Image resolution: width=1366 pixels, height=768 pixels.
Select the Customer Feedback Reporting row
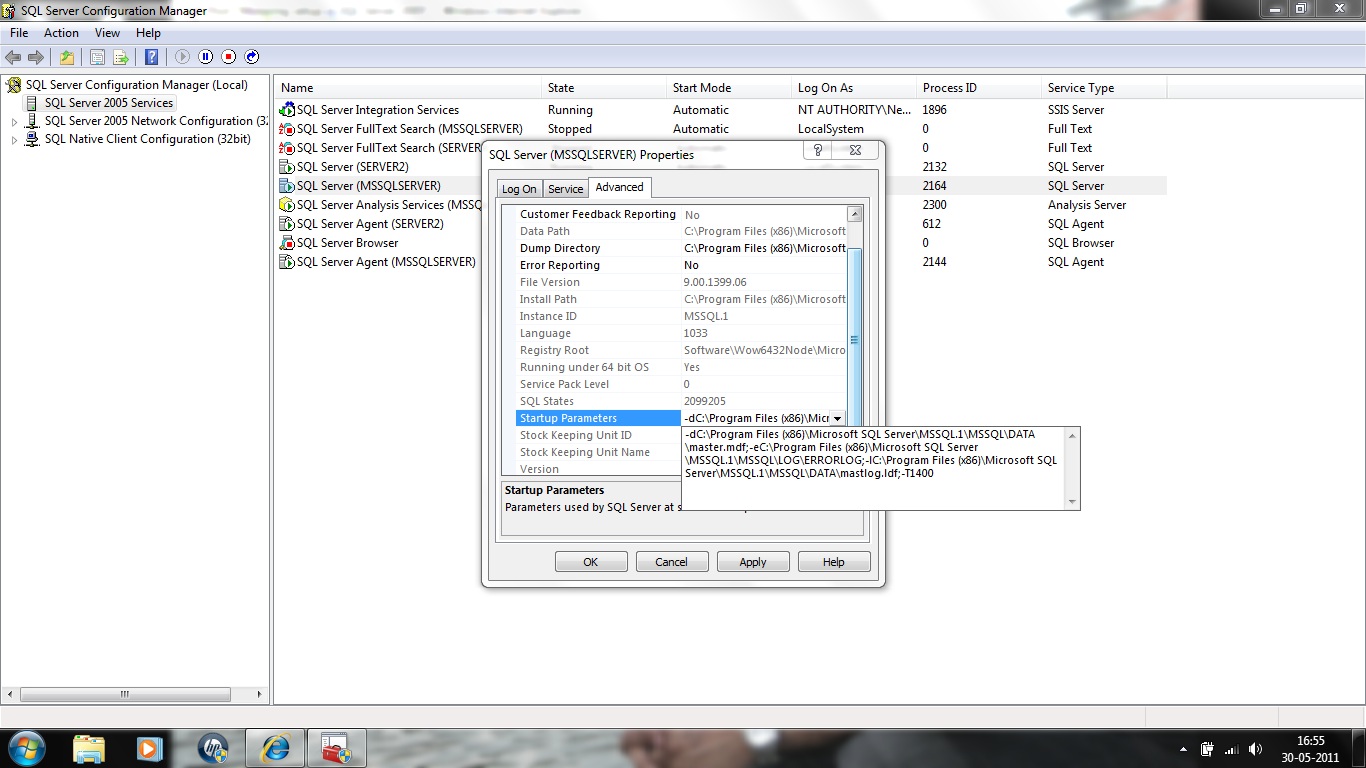[597, 214]
